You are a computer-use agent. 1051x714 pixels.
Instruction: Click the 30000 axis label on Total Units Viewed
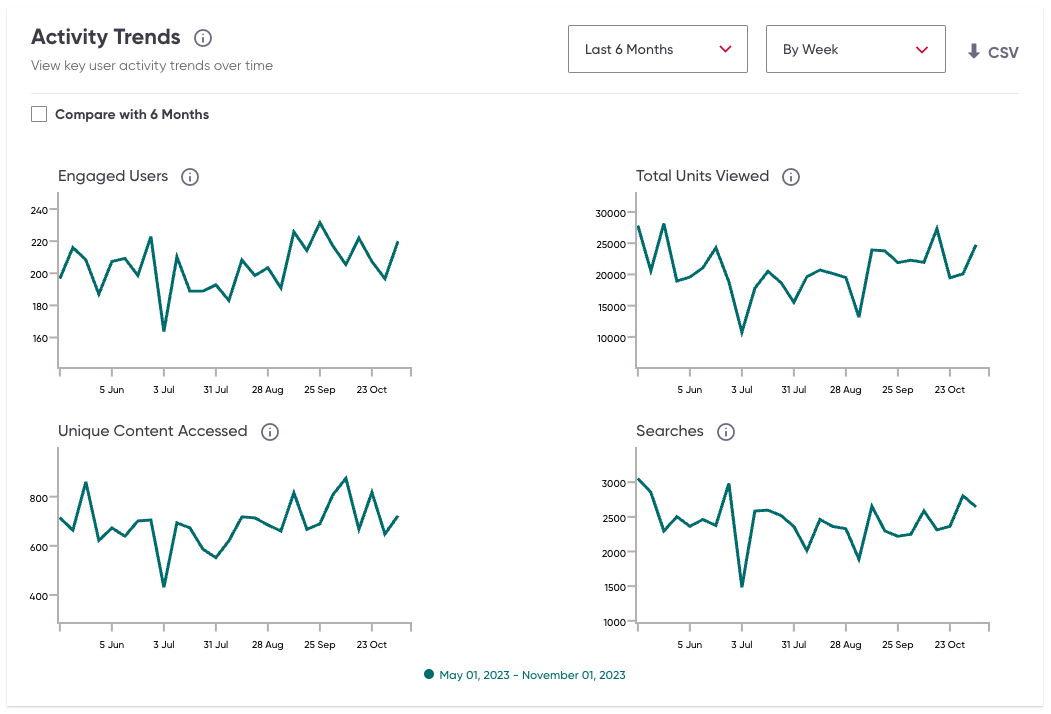610,214
